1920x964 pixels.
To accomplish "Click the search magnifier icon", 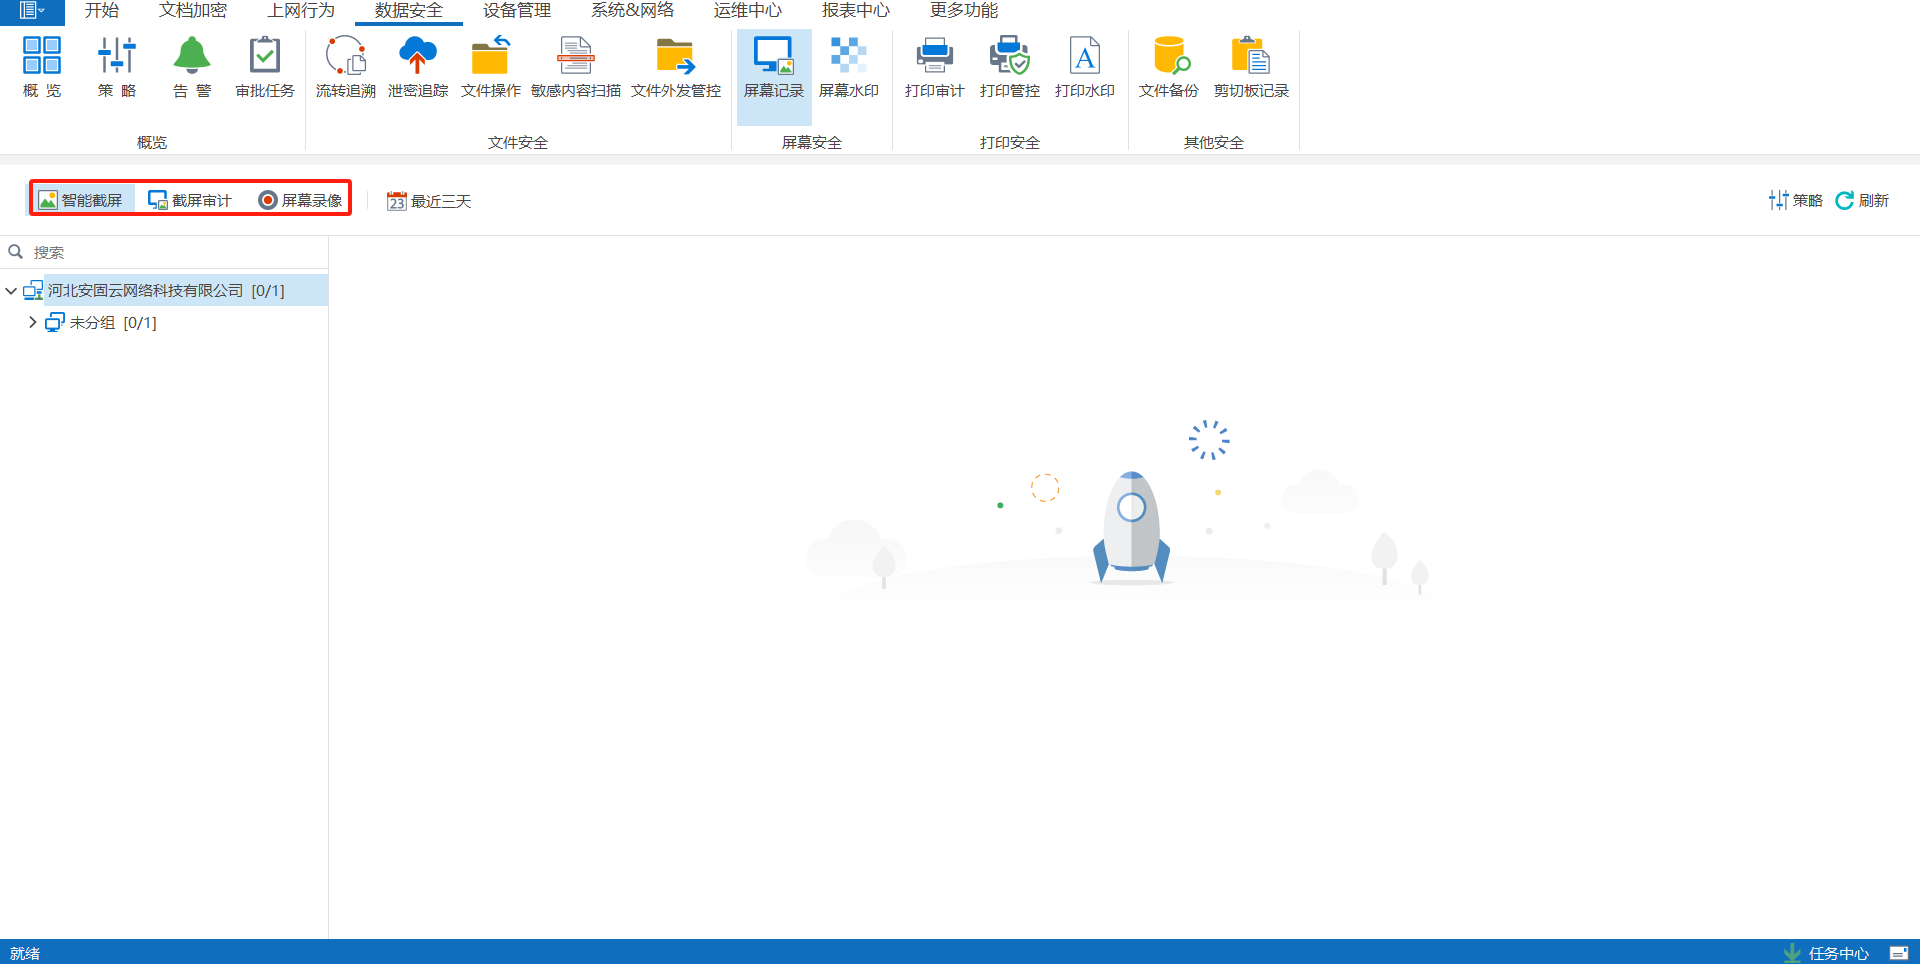I will point(16,252).
